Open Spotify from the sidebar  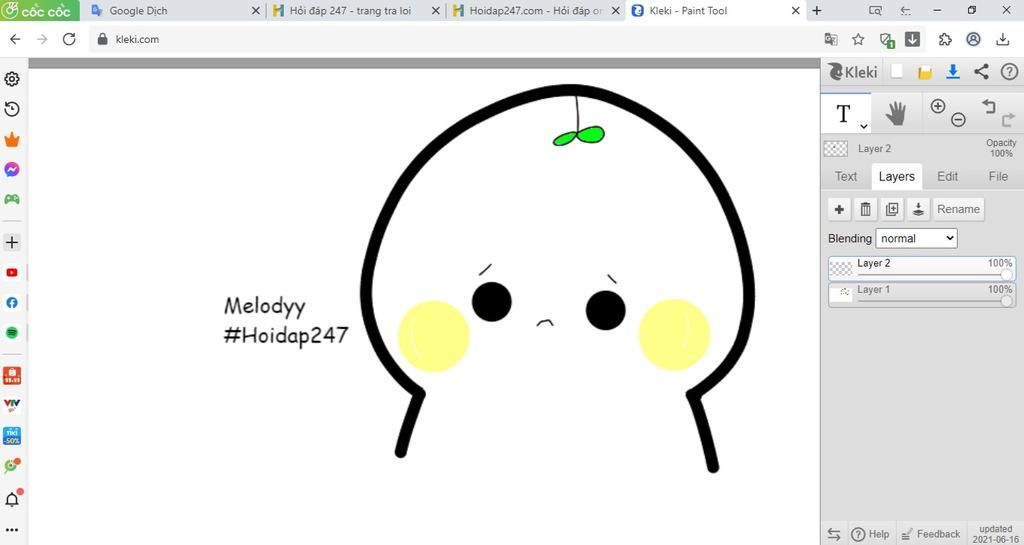click(x=12, y=333)
